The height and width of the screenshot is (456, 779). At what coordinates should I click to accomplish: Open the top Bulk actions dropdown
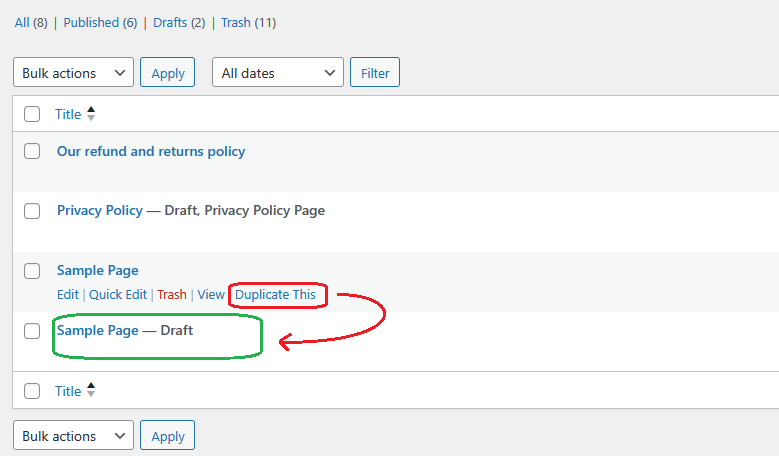[73, 73]
